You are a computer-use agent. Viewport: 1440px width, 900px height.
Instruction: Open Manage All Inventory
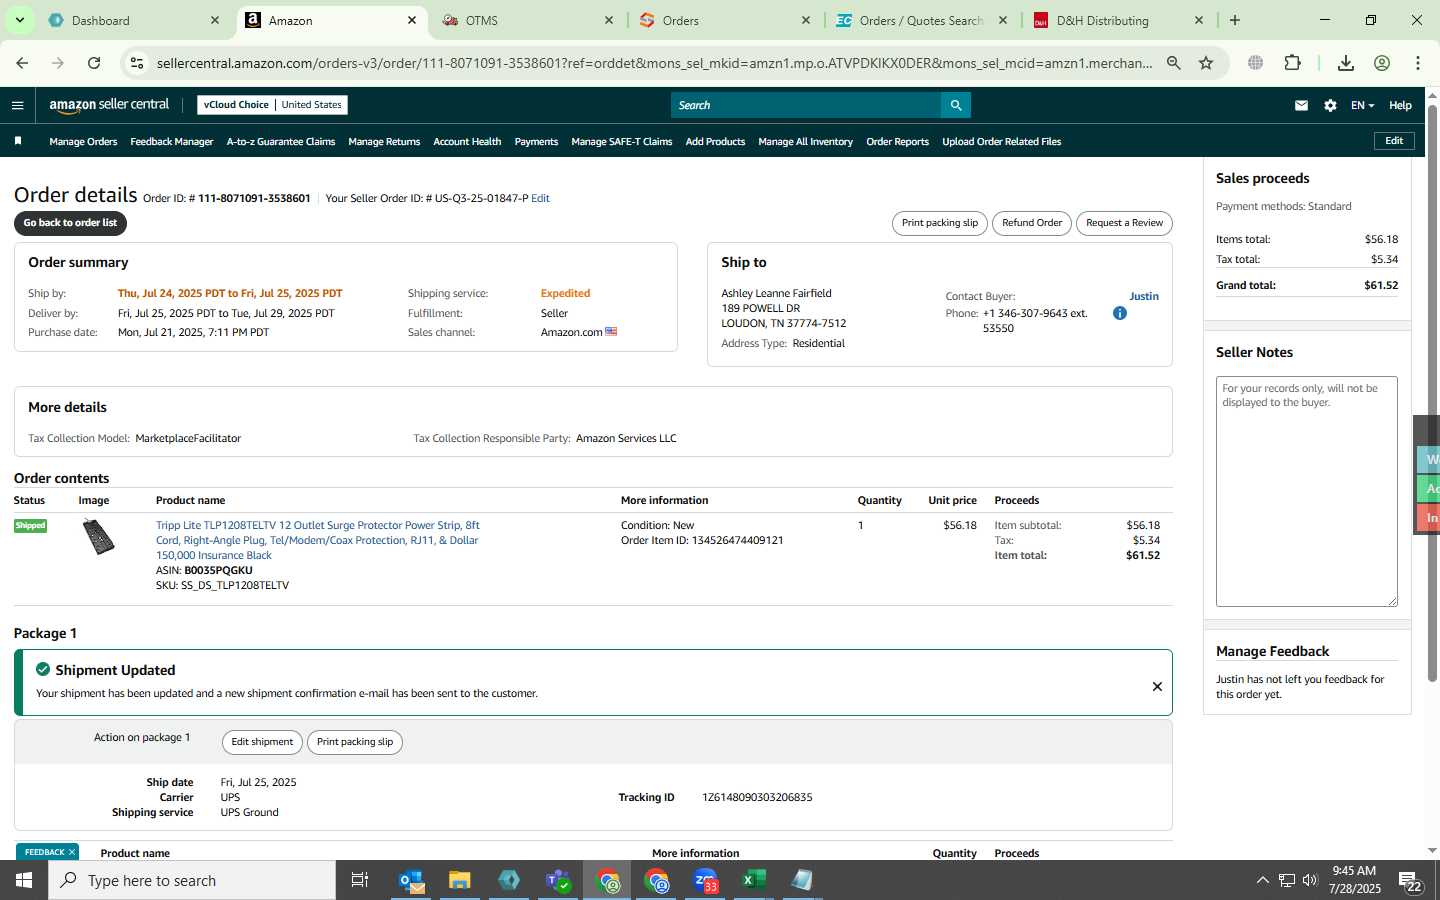(x=805, y=142)
